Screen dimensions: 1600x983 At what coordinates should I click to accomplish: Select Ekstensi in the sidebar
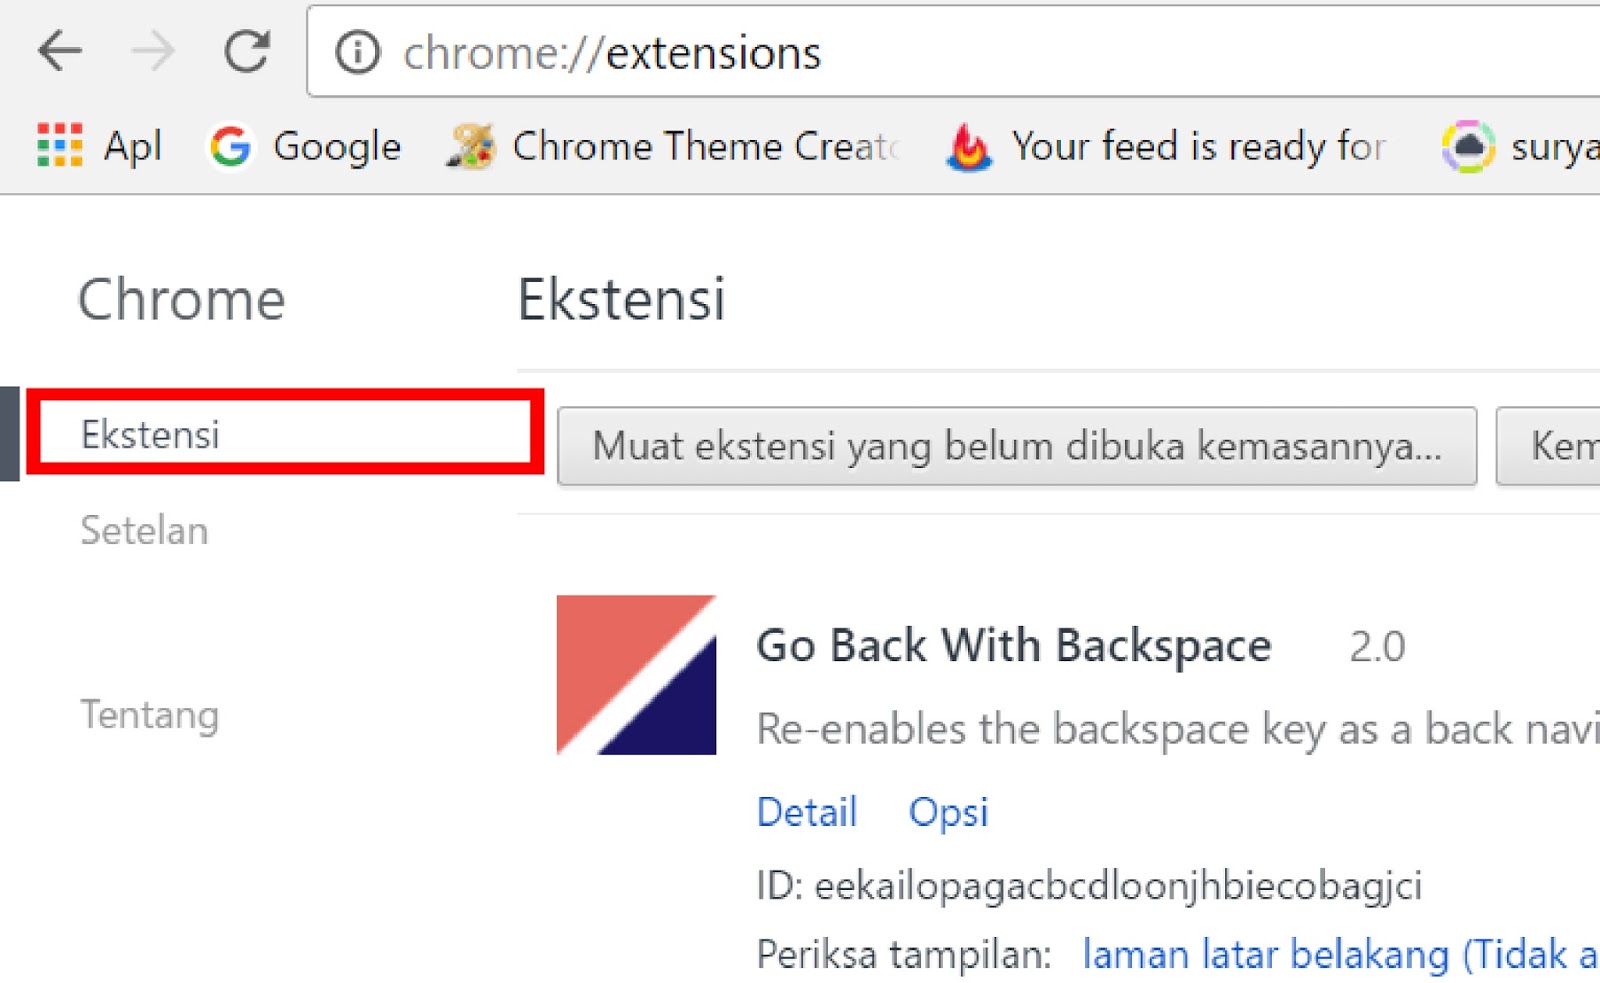pos(151,435)
